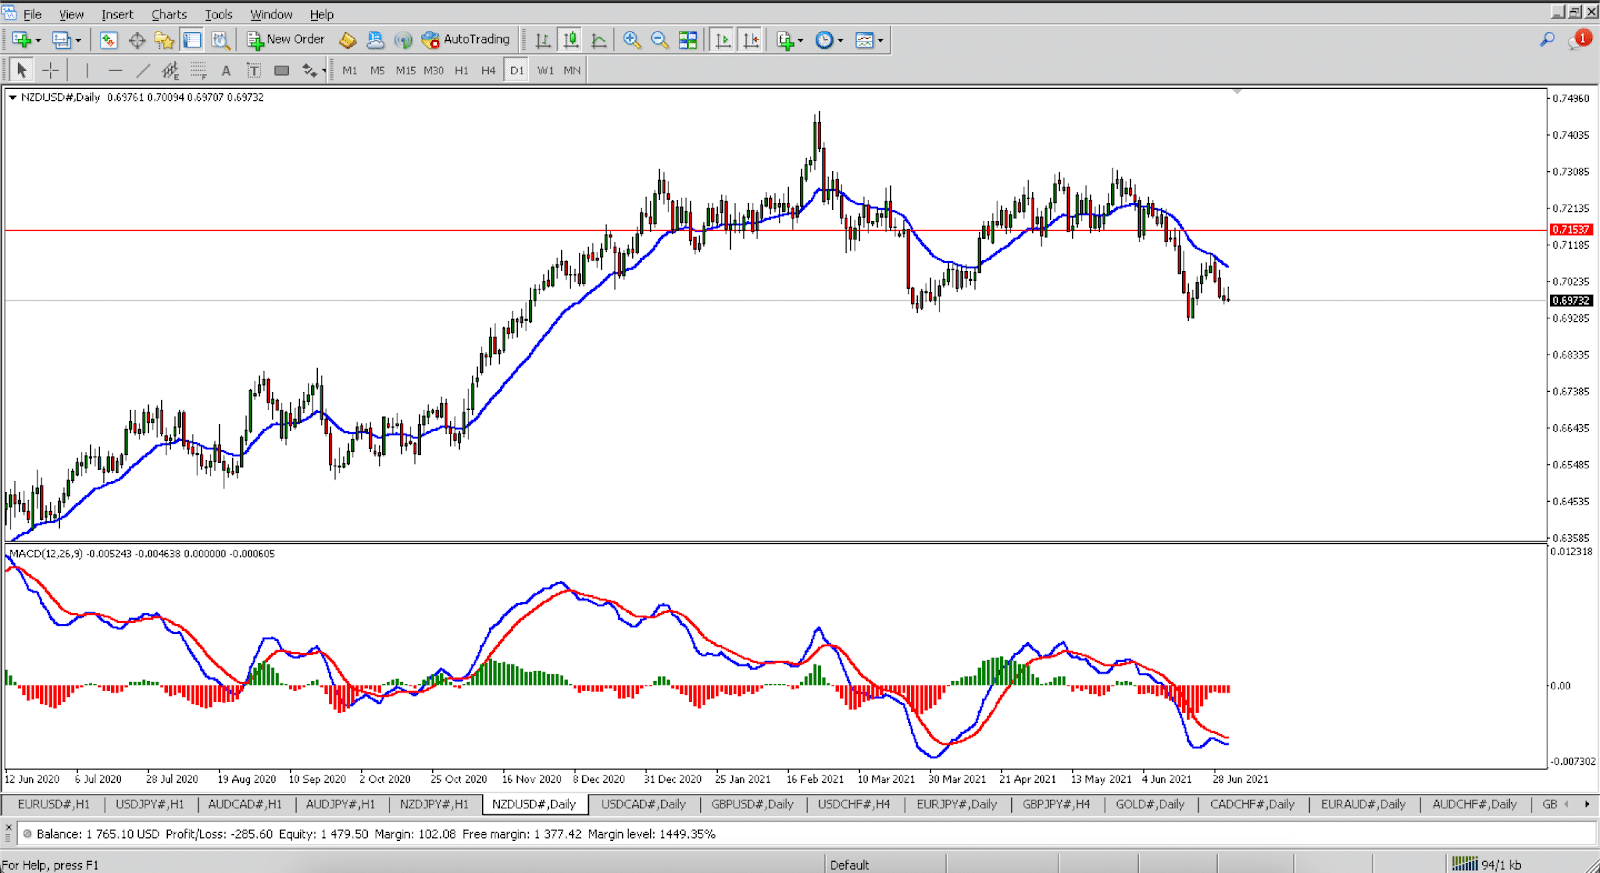
Task: Click the Default profile in status bar
Action: tap(849, 865)
